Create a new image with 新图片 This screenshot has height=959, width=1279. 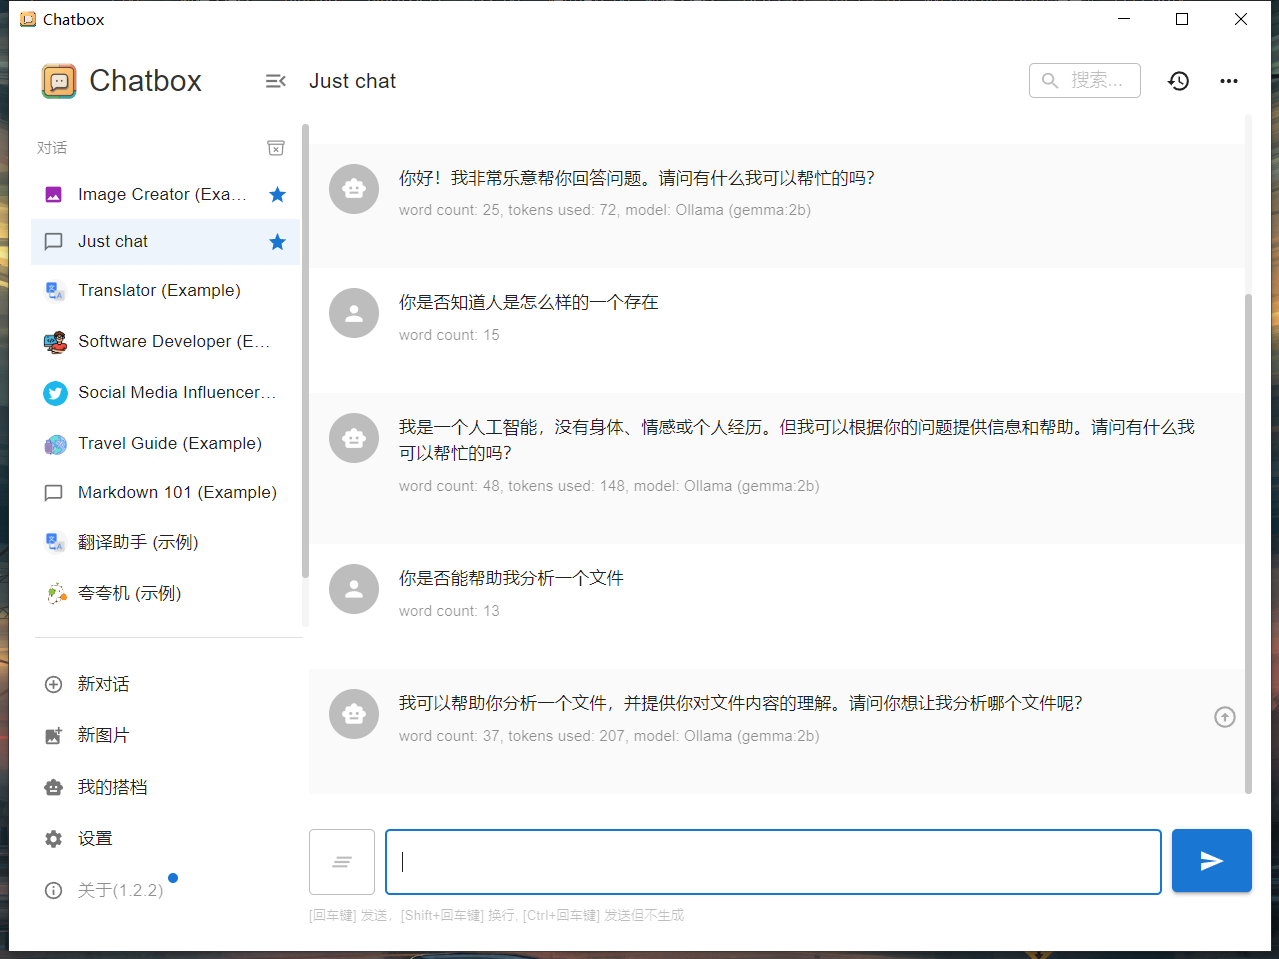click(x=165, y=736)
